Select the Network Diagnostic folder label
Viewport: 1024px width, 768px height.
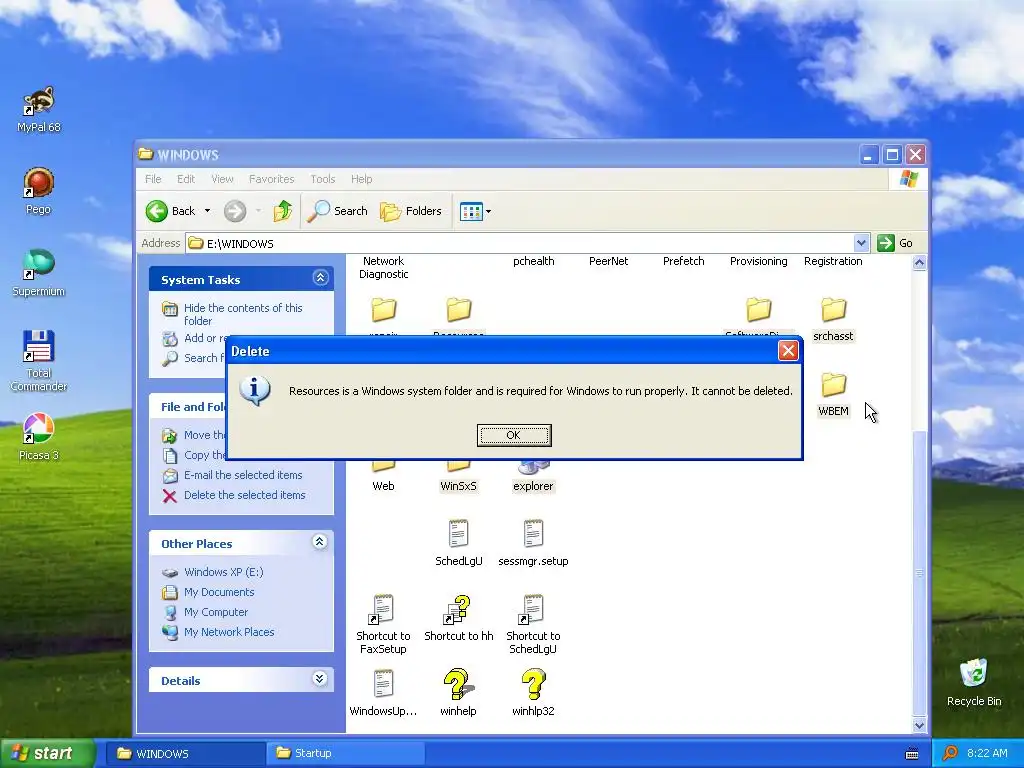(x=383, y=268)
